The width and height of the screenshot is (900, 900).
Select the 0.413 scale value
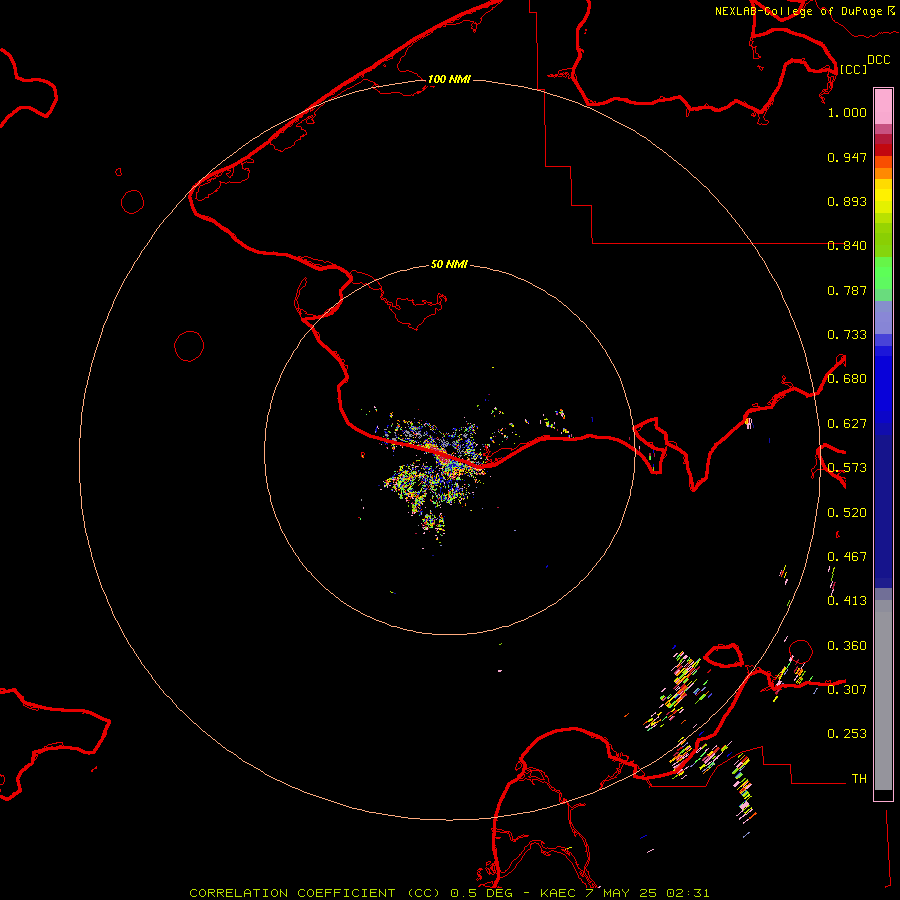pyautogui.click(x=847, y=601)
